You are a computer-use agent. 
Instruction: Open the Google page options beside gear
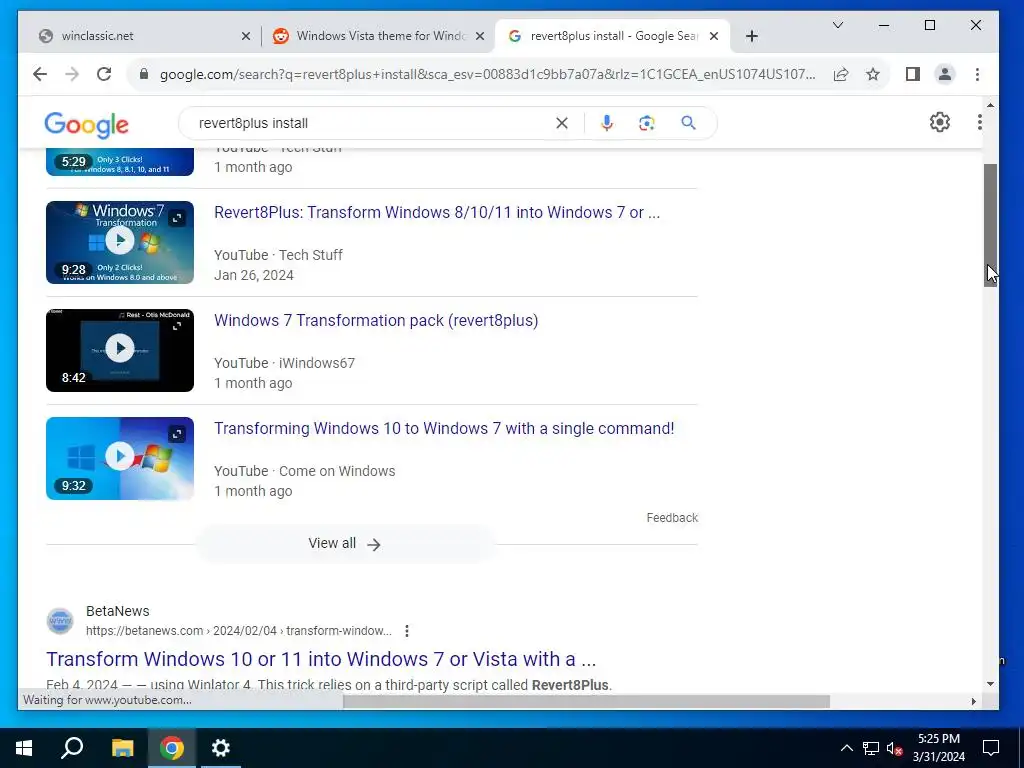coord(980,122)
